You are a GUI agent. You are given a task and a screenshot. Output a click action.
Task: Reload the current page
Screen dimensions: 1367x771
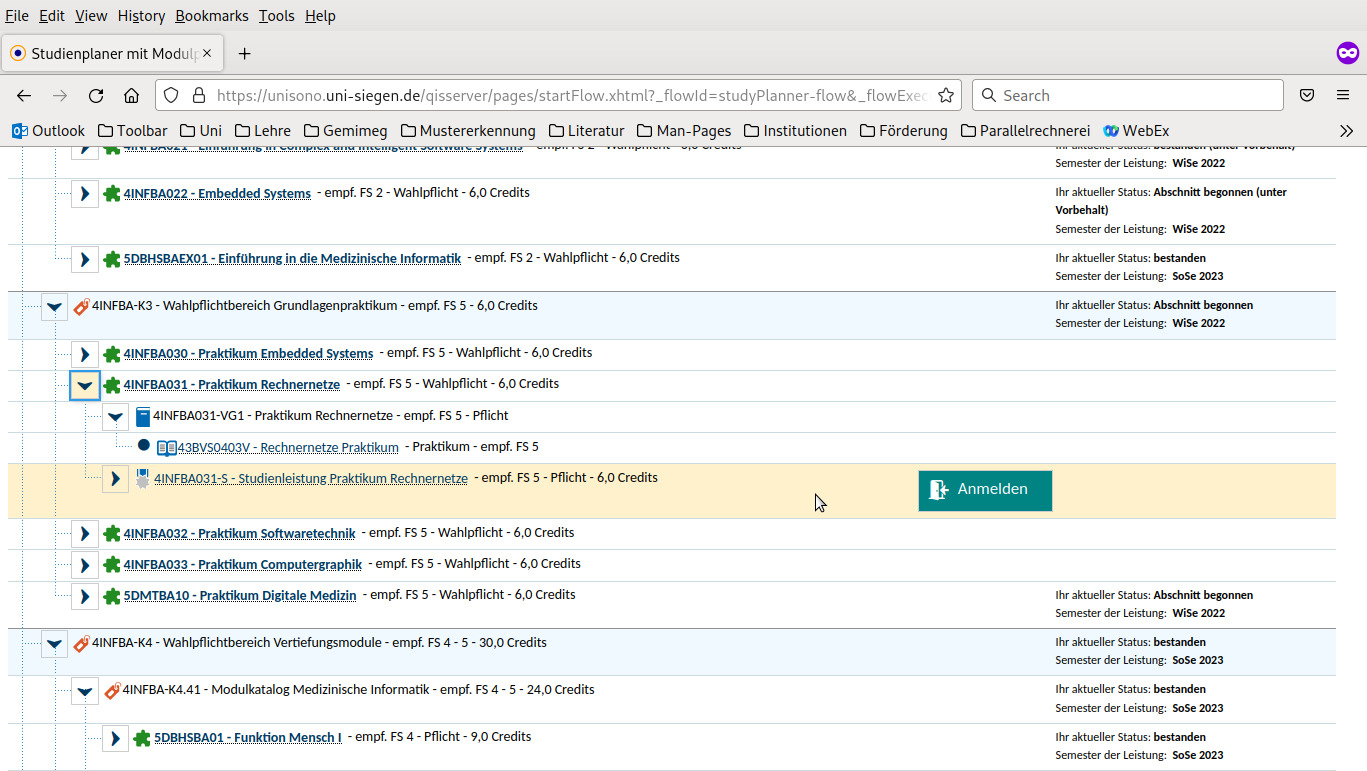coord(96,96)
